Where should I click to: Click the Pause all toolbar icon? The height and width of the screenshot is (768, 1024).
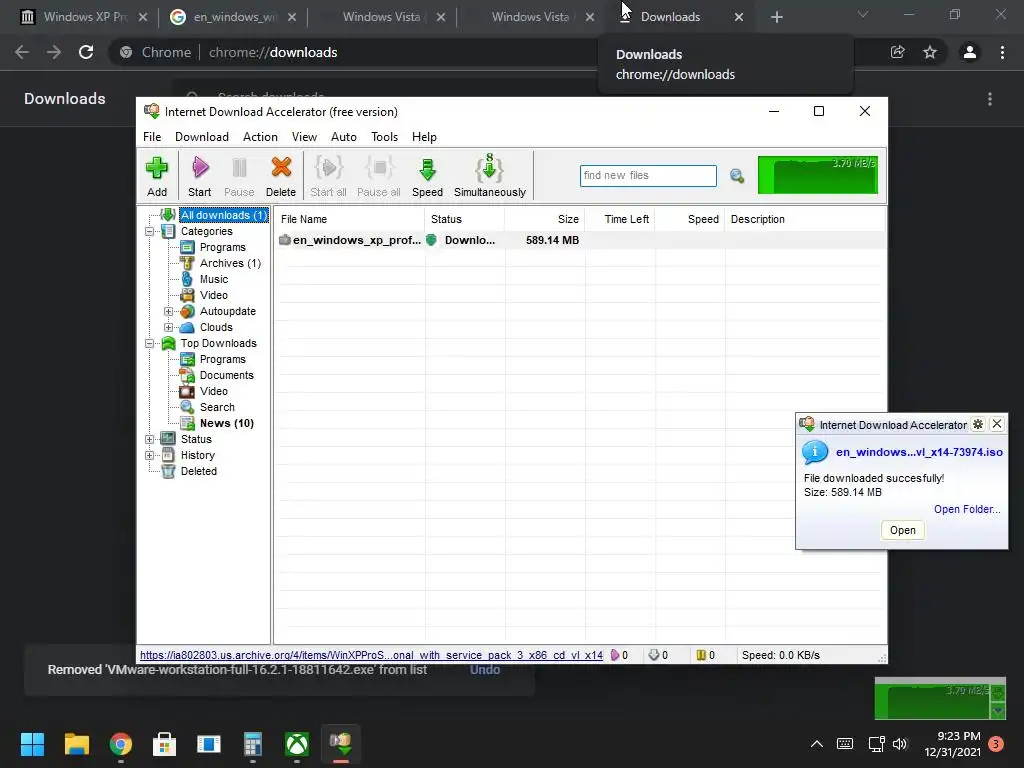379,176
